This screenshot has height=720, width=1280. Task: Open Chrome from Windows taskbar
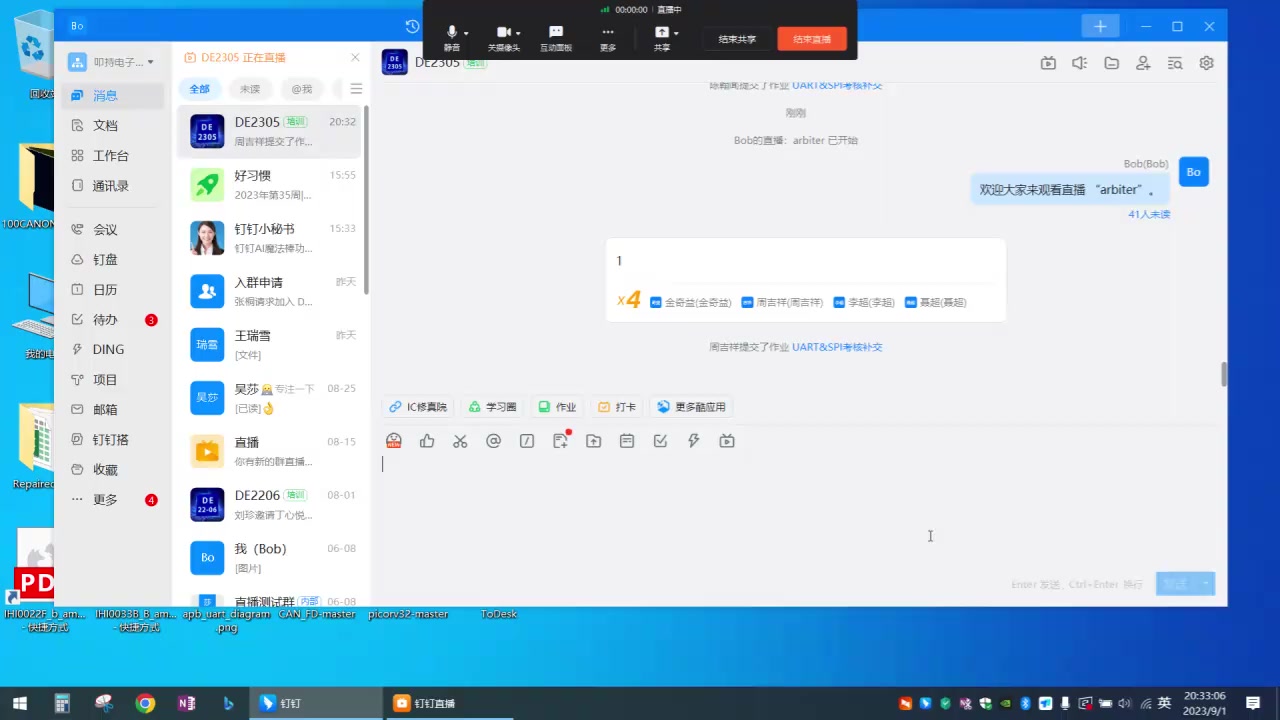pos(146,703)
